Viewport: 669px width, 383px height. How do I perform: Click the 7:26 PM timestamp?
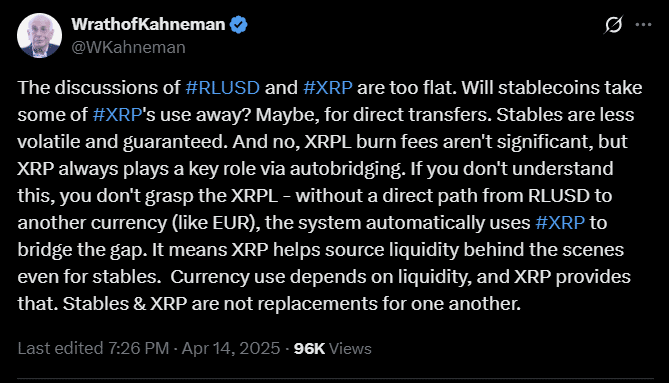tap(139, 348)
